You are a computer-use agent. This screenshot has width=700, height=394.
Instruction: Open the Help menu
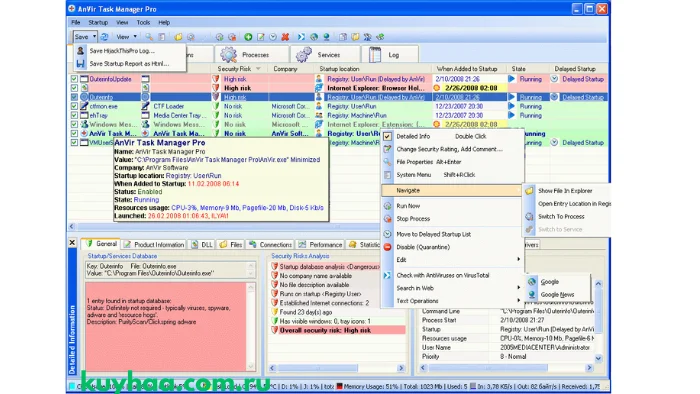coord(164,22)
